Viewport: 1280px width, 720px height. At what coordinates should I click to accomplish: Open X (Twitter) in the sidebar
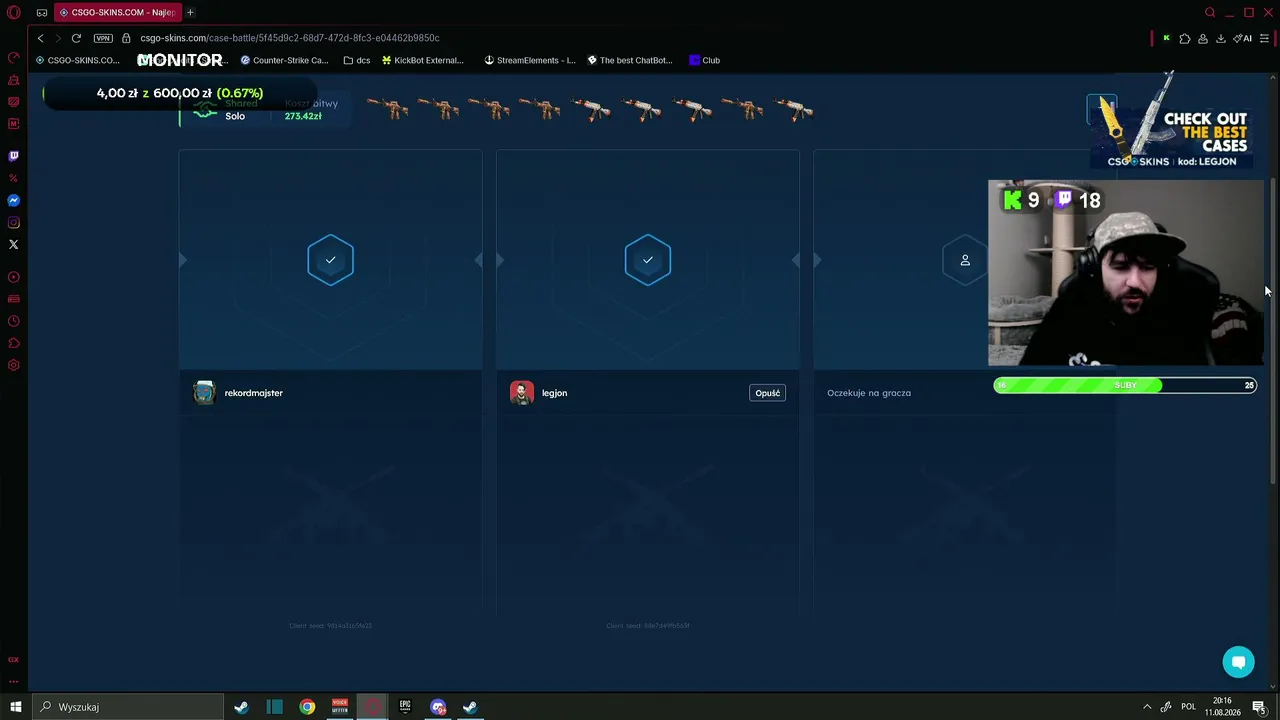click(x=14, y=244)
